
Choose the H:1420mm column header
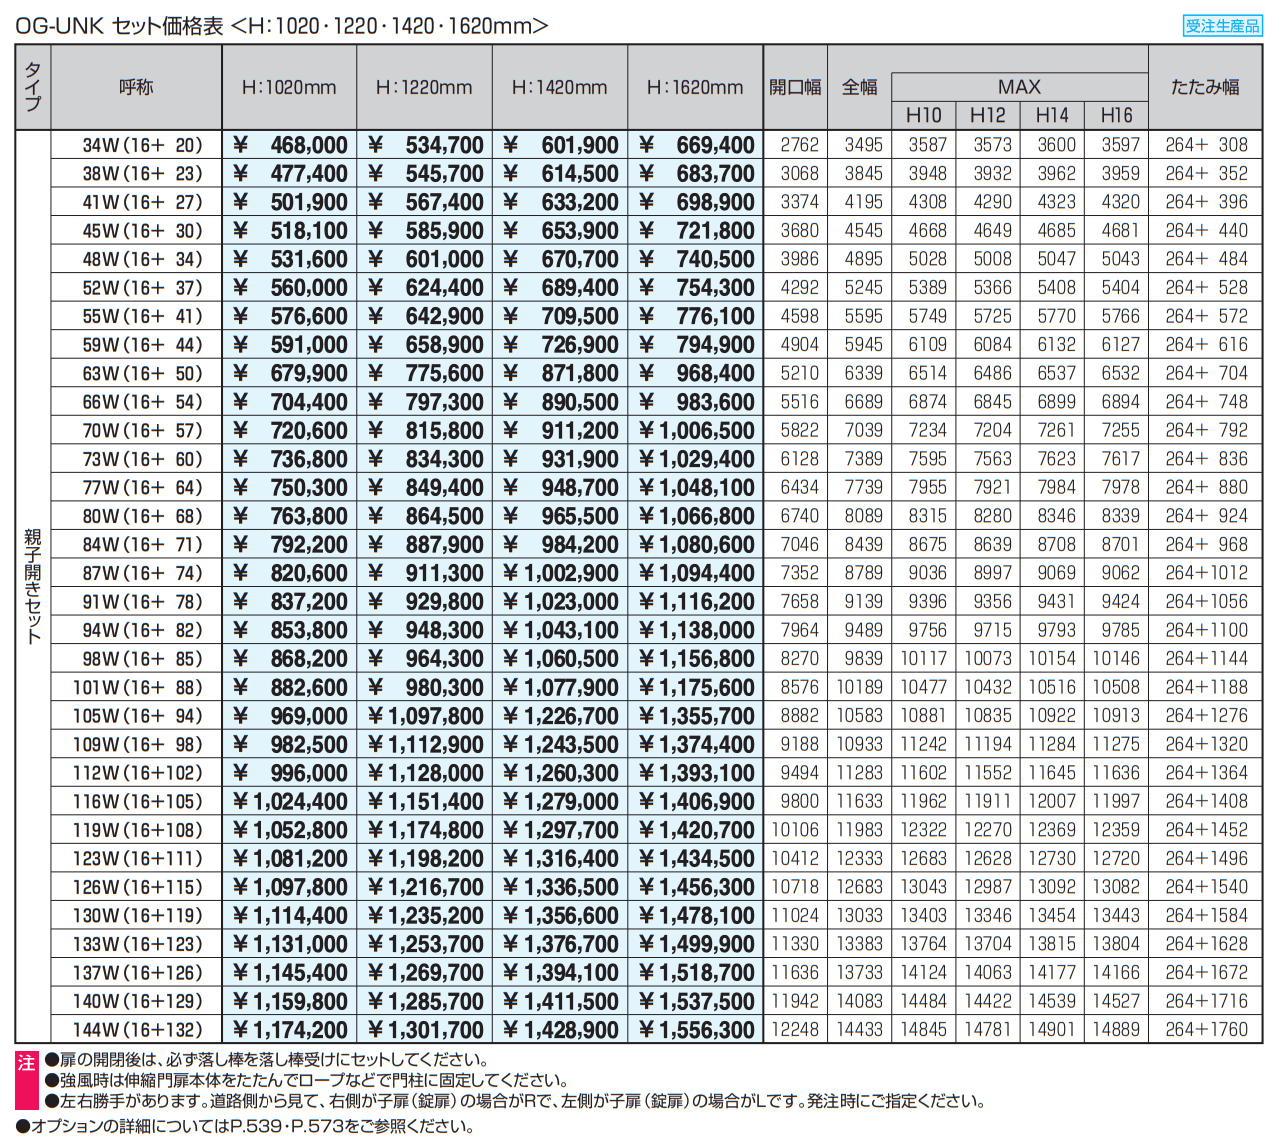(559, 87)
